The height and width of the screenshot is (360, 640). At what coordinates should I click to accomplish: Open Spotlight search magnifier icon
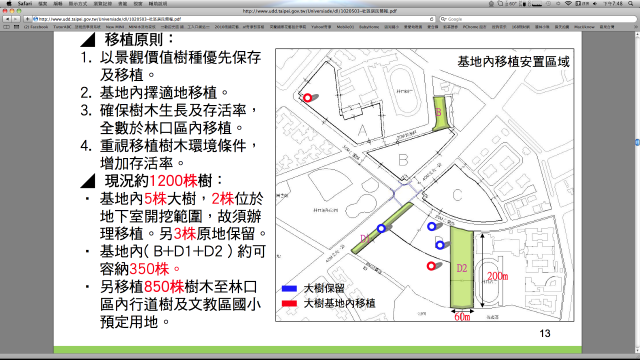pyautogui.click(x=631, y=3)
